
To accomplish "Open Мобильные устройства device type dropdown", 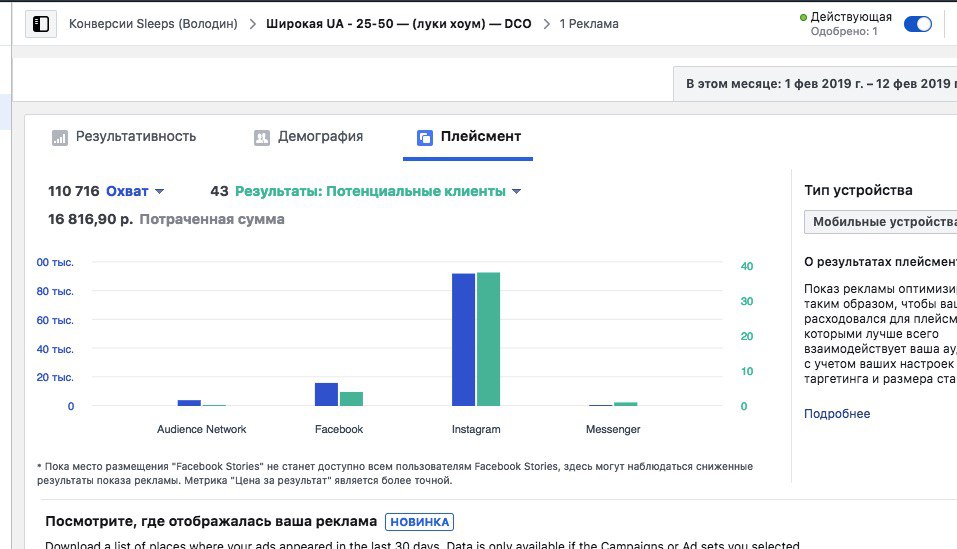I will pos(880,222).
